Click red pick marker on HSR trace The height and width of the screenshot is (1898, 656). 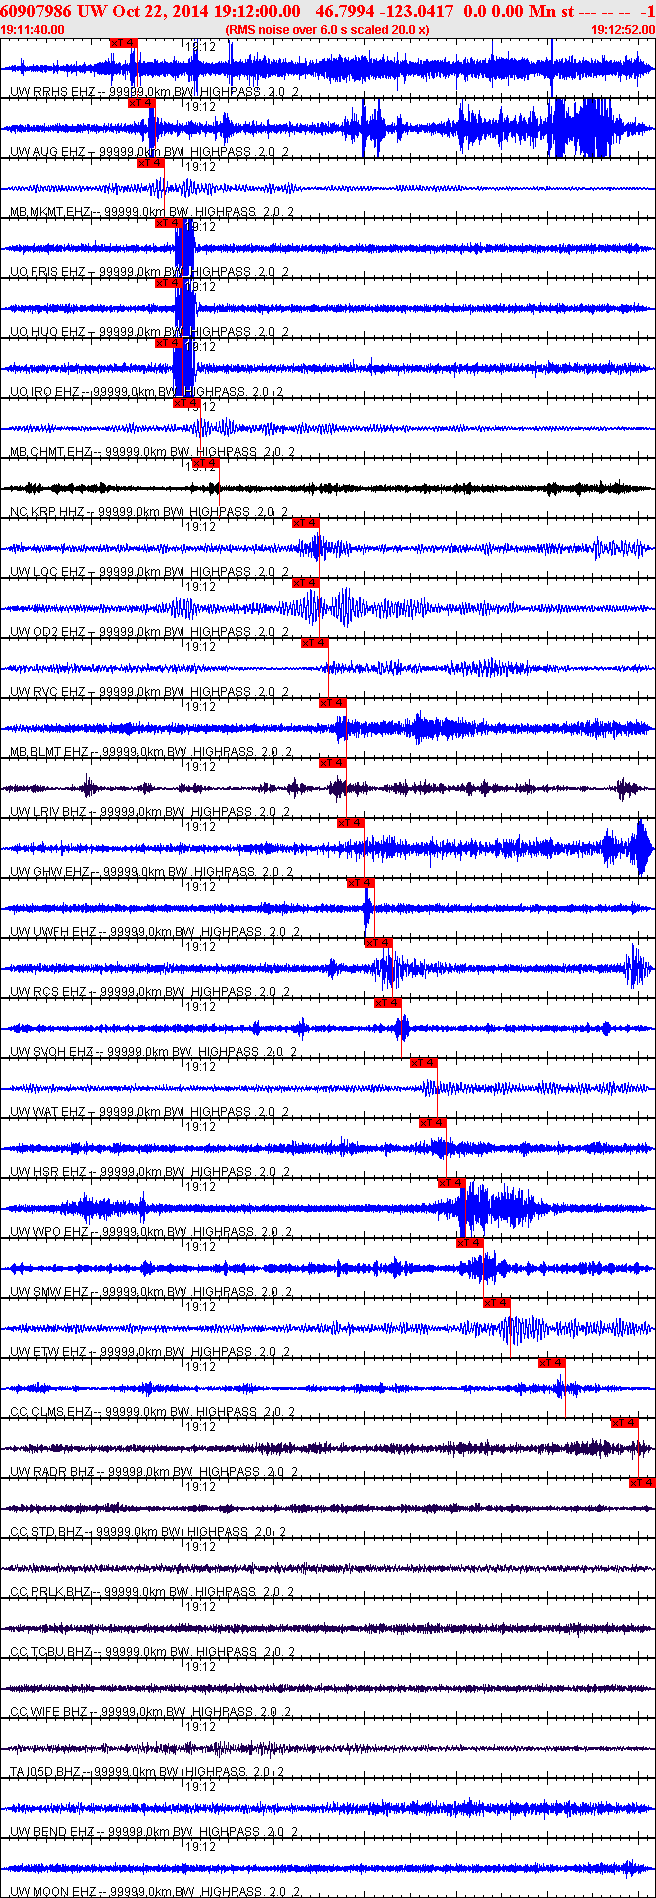tap(433, 1123)
